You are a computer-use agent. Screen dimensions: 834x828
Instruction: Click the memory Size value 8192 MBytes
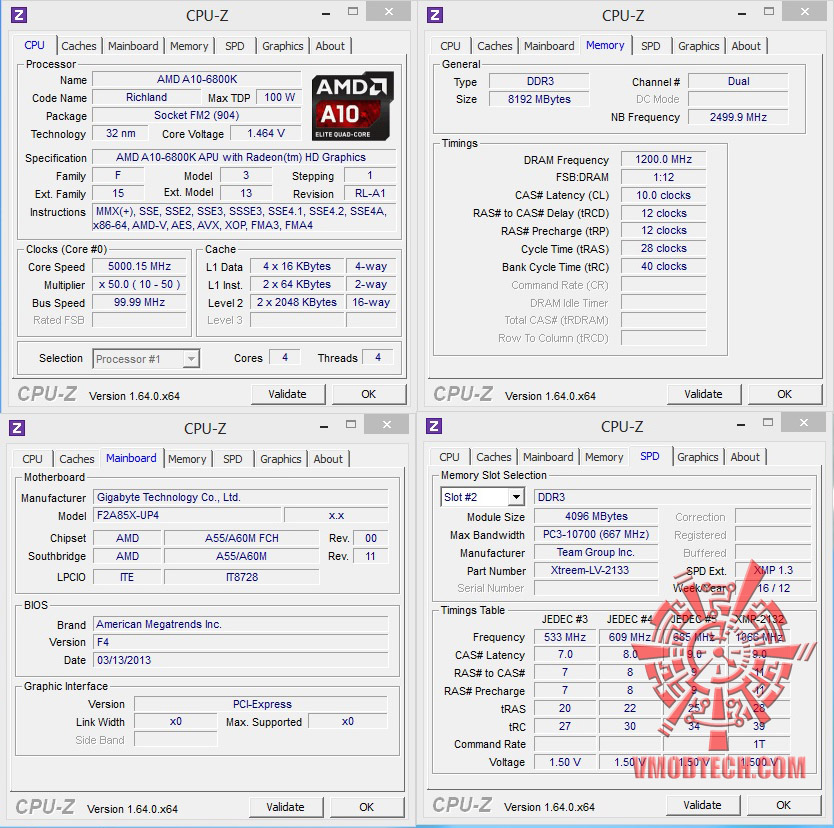click(539, 99)
